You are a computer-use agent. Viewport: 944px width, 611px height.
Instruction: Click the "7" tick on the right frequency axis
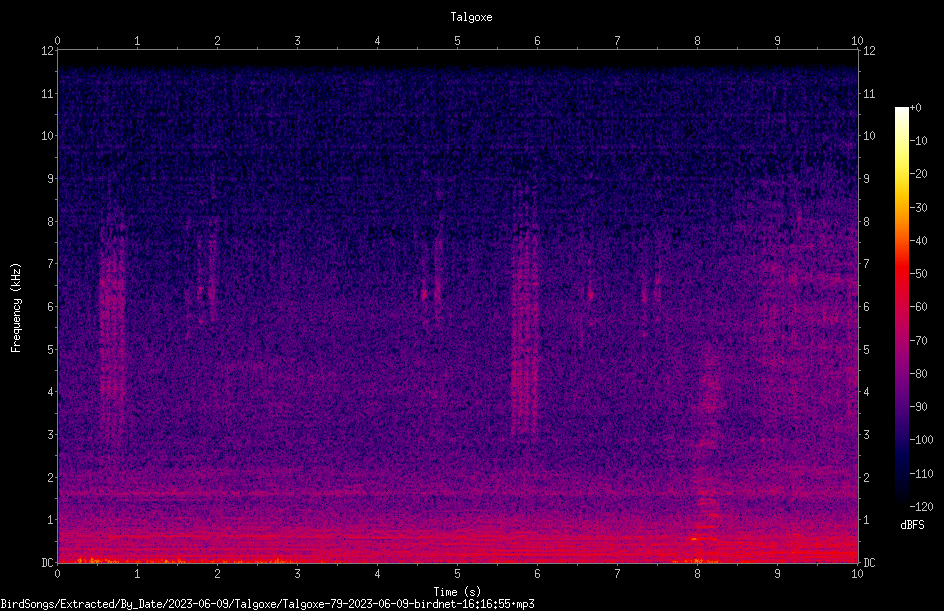[866, 264]
